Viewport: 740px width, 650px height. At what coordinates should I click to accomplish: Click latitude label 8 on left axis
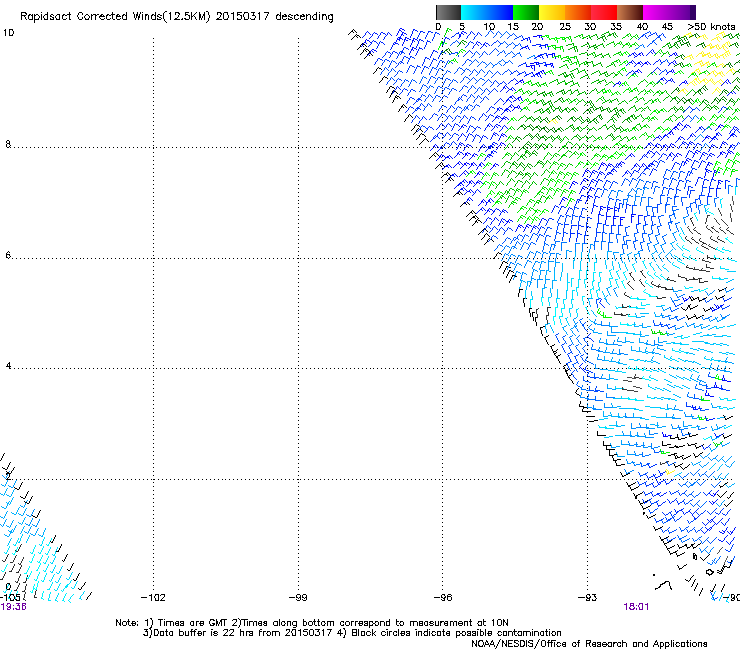point(8,144)
